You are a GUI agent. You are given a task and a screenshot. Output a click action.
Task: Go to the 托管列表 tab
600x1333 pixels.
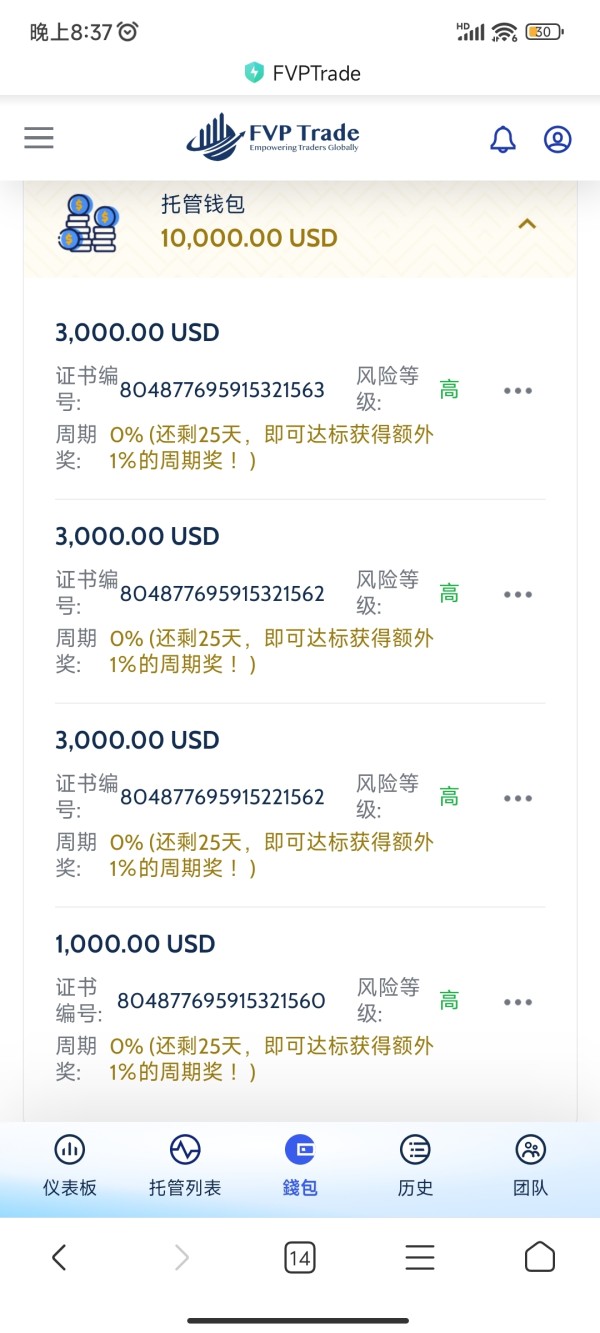185,1166
